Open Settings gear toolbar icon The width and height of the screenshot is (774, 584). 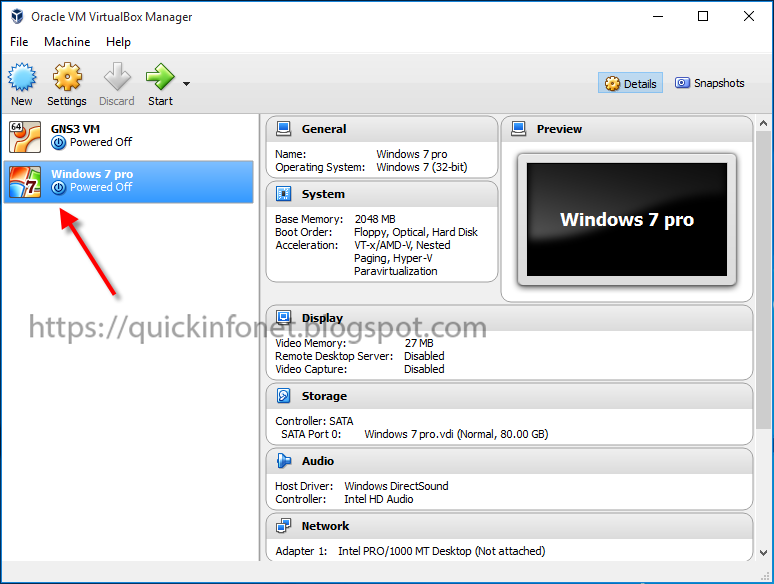67,77
